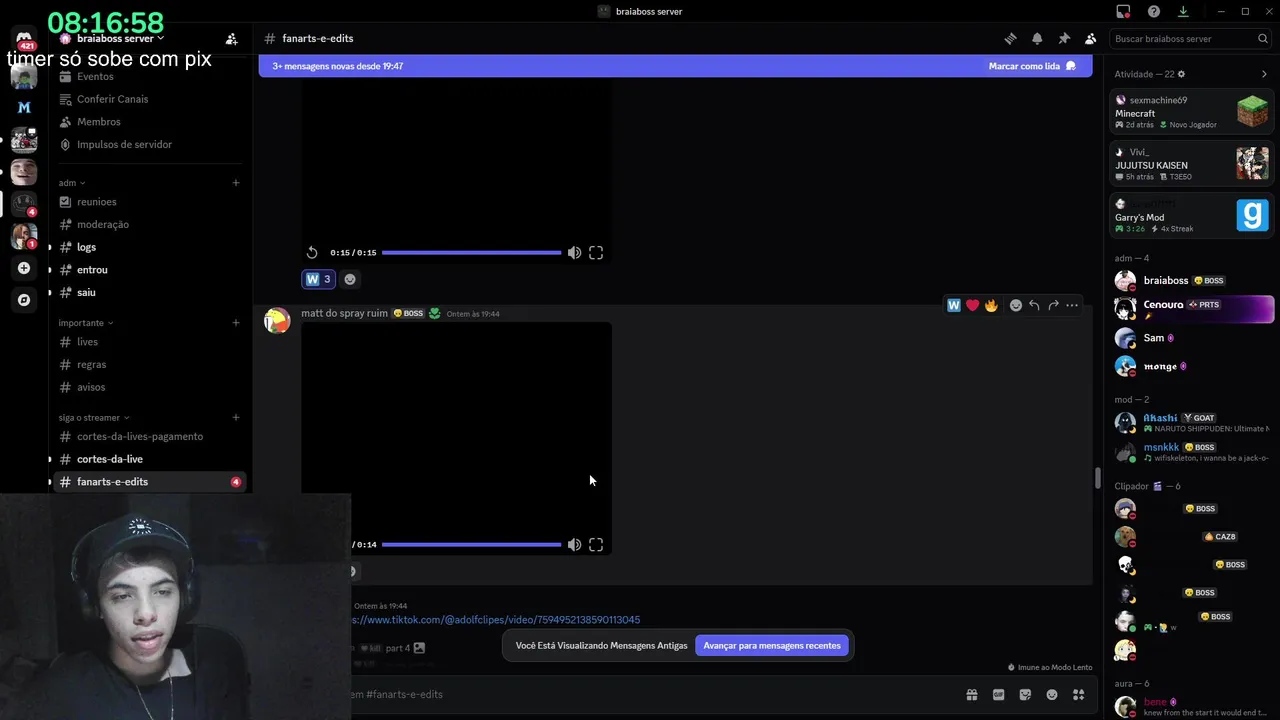Image resolution: width=1280 pixels, height=720 pixels.
Task: Open the Discover servers compass icon
Action: (x=24, y=300)
